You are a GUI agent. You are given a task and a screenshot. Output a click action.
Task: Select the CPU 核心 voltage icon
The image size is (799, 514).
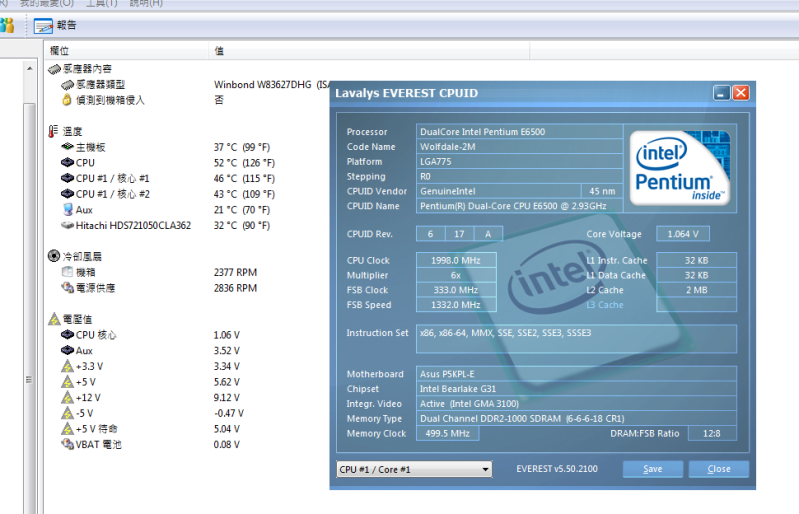[67, 335]
